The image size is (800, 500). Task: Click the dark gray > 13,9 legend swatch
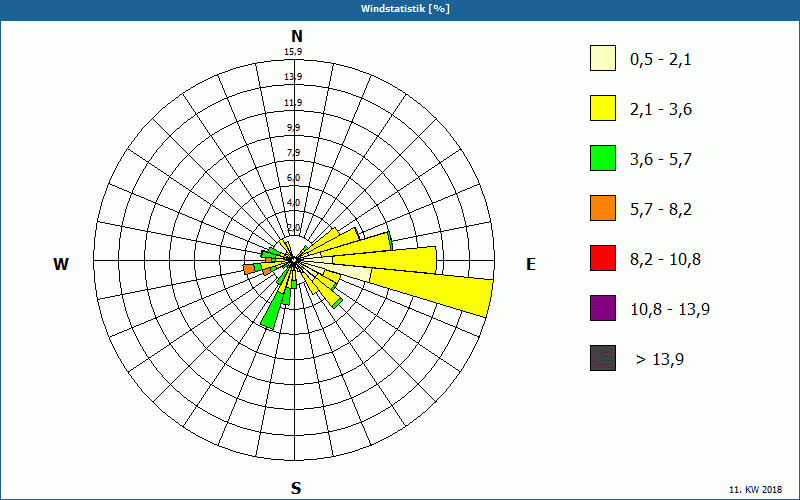[603, 358]
